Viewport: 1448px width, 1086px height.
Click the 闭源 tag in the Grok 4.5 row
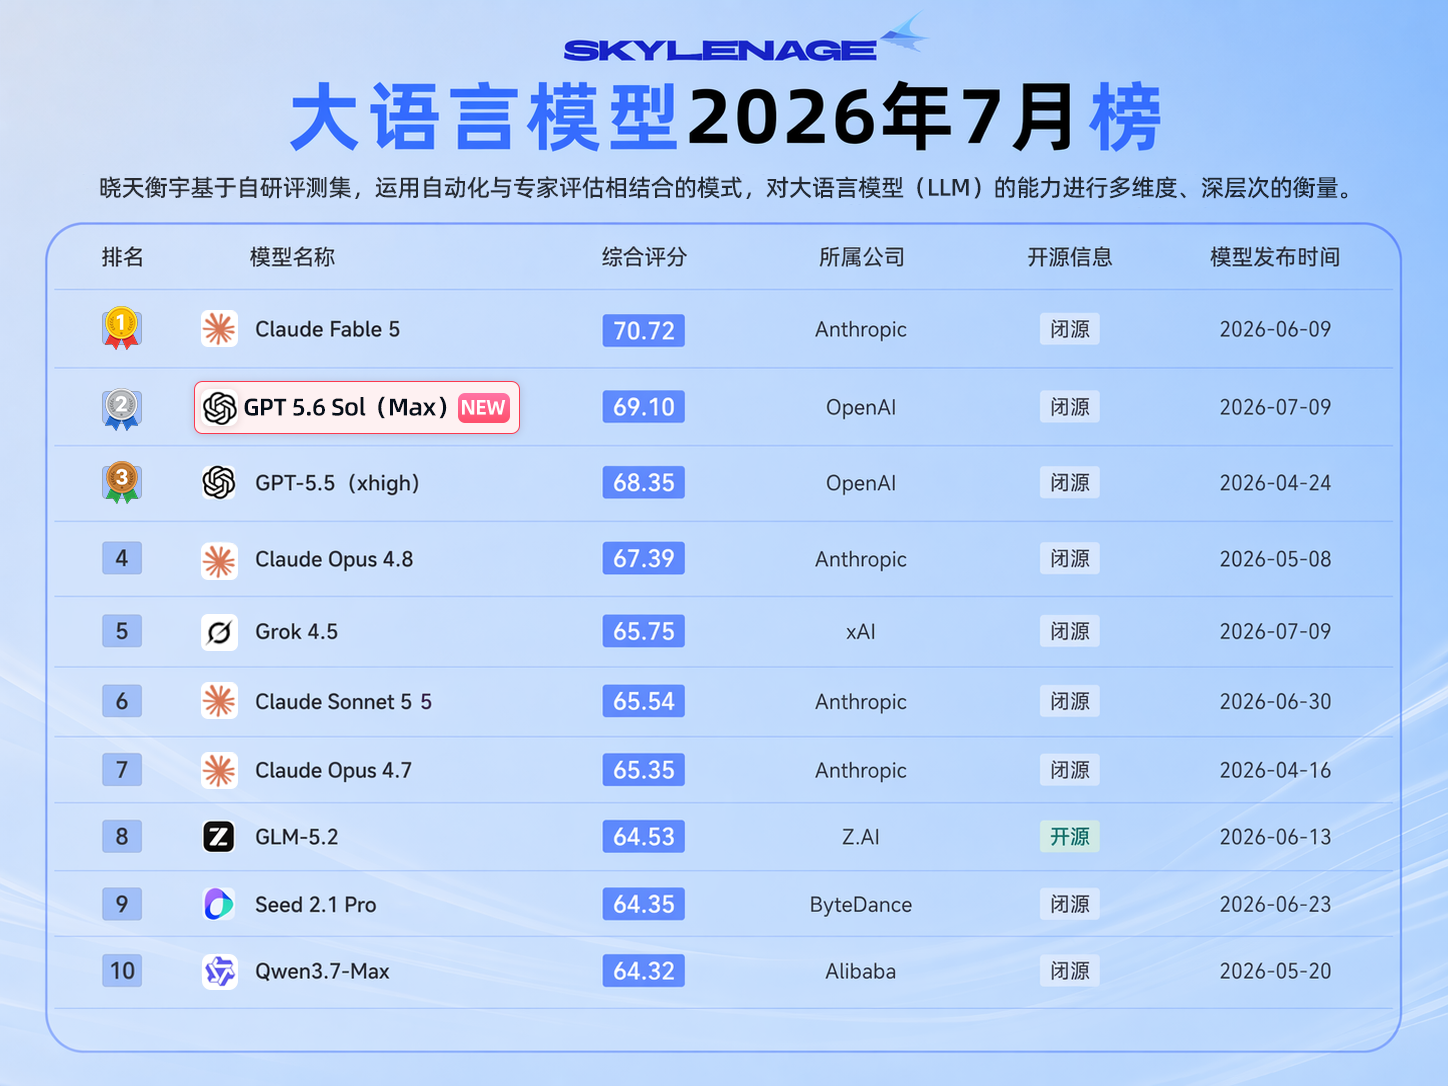[x=1070, y=632]
